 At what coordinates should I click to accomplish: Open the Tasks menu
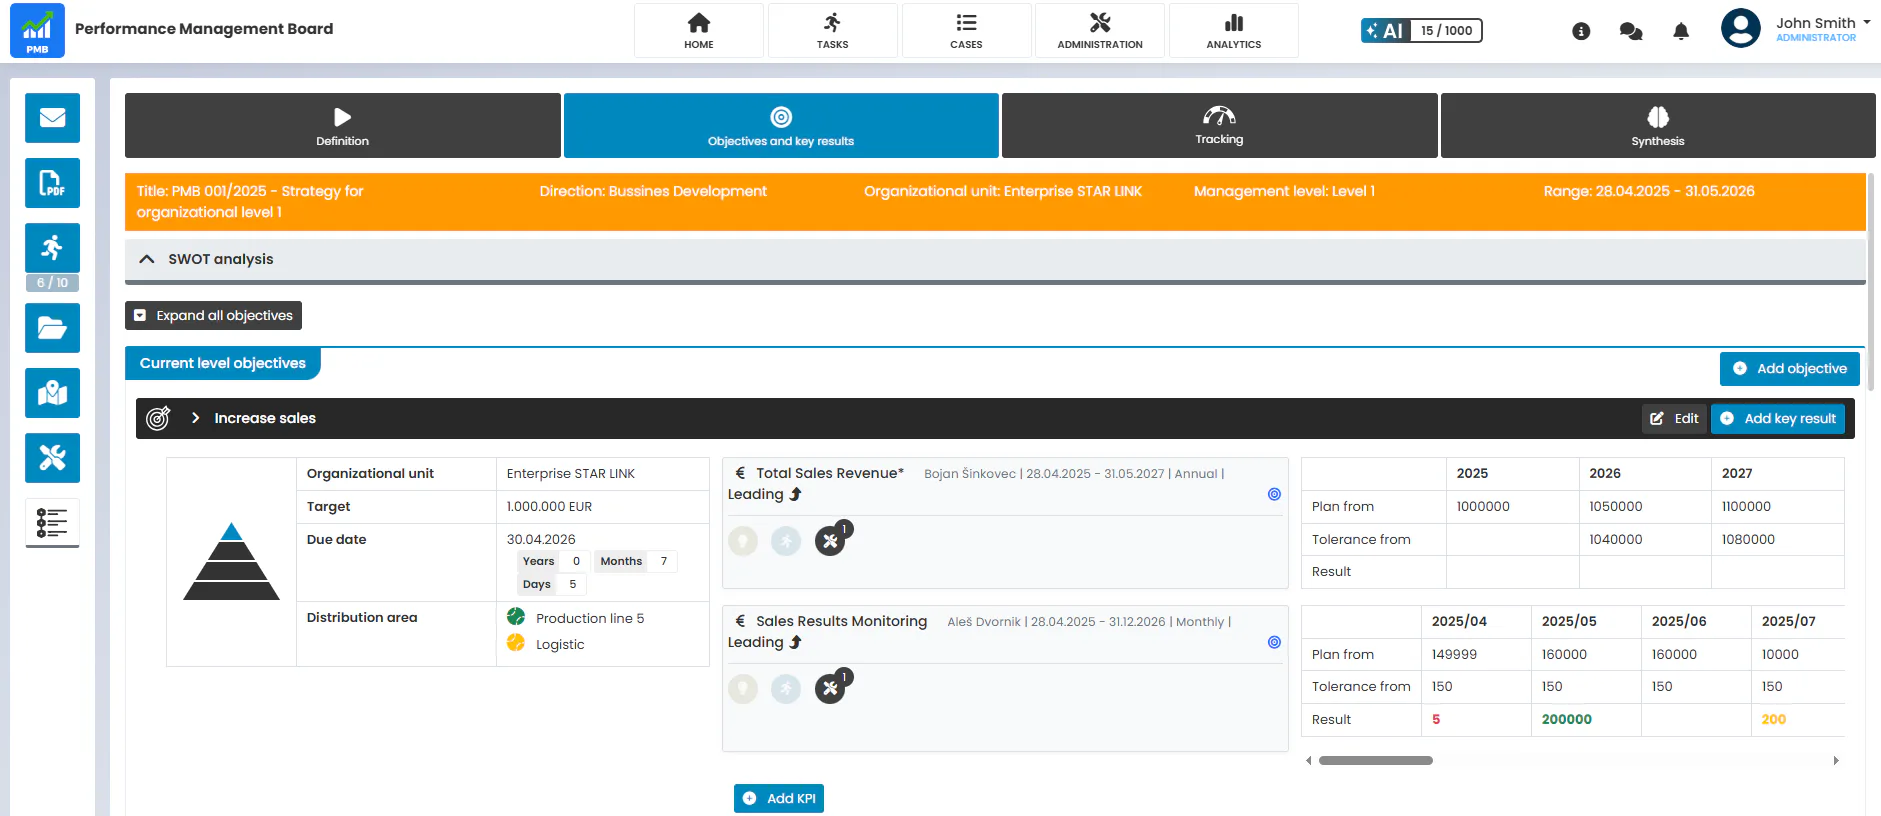[x=832, y=30]
